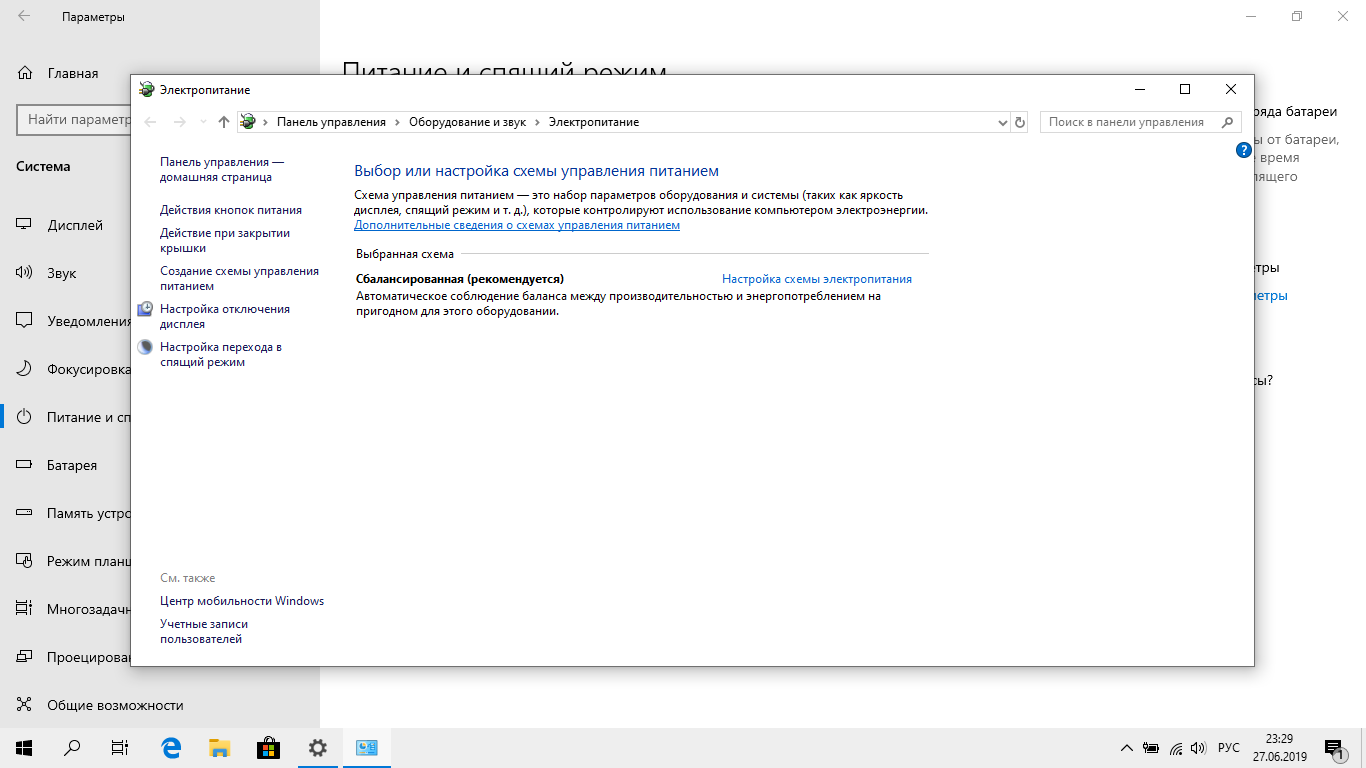Image resolution: width=1366 pixels, height=768 pixels.
Task: Show hidden system tray icons
Action: [x=1126, y=748]
